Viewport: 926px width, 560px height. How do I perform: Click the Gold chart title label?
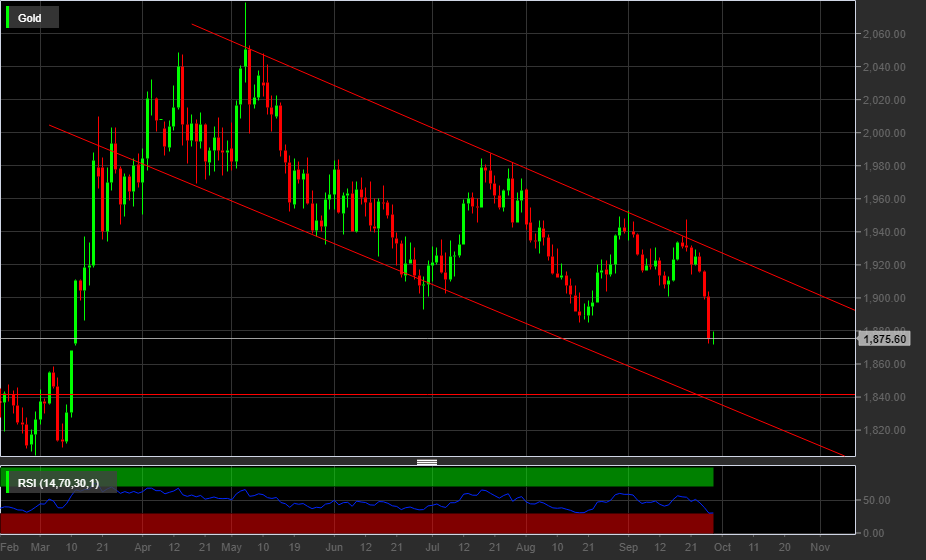(29, 18)
